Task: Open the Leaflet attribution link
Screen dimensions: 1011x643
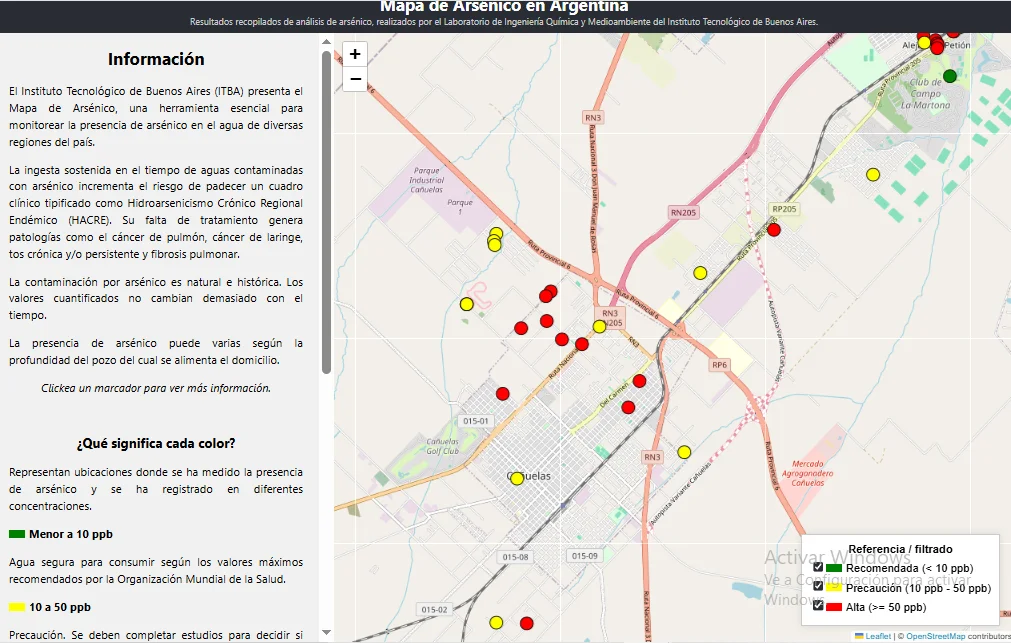Action: point(878,636)
